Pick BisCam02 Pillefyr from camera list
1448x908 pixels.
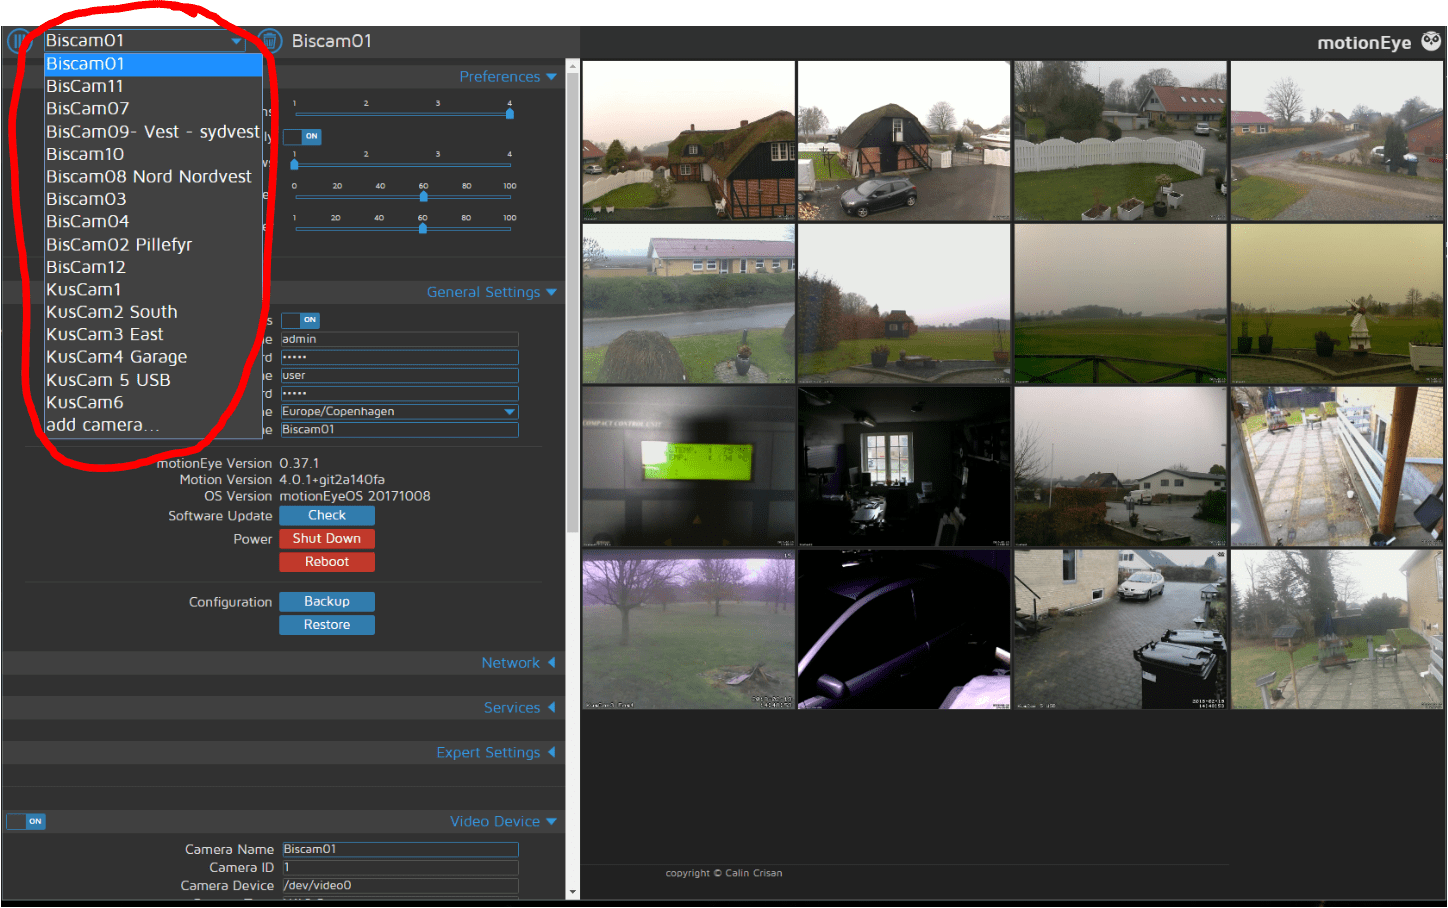[x=118, y=245]
